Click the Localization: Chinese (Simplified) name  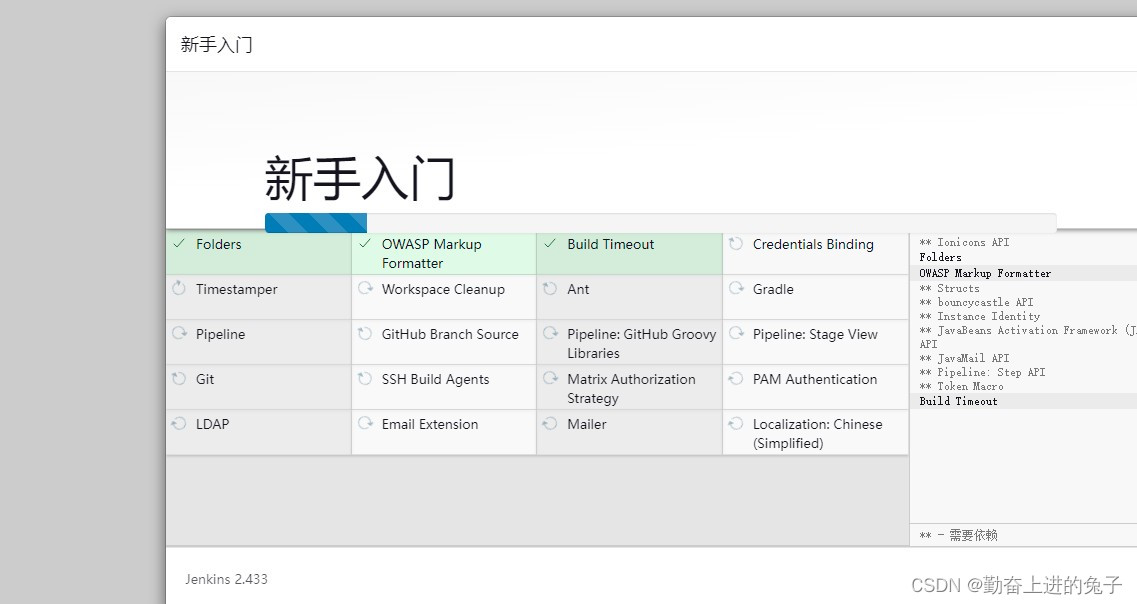pos(817,434)
